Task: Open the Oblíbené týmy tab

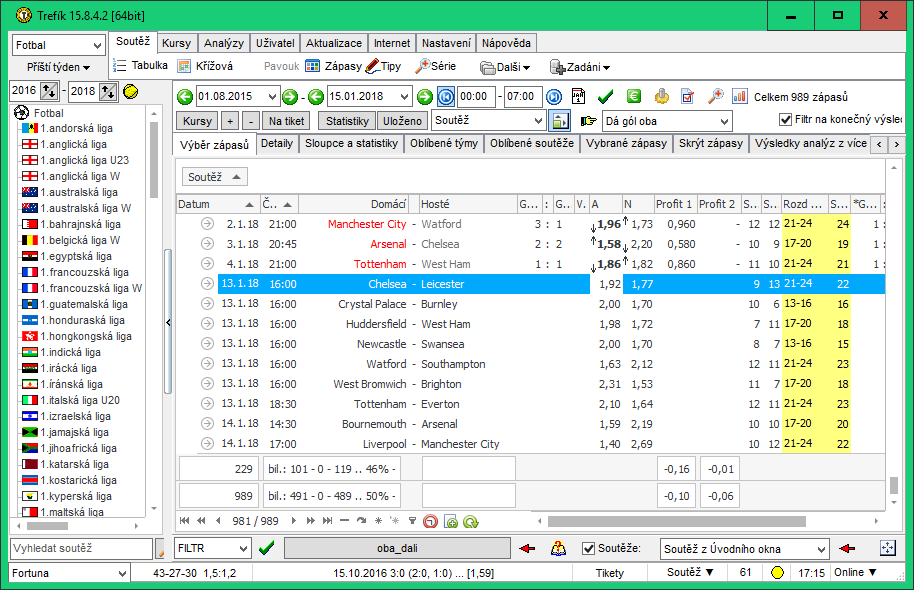Action: (444, 143)
